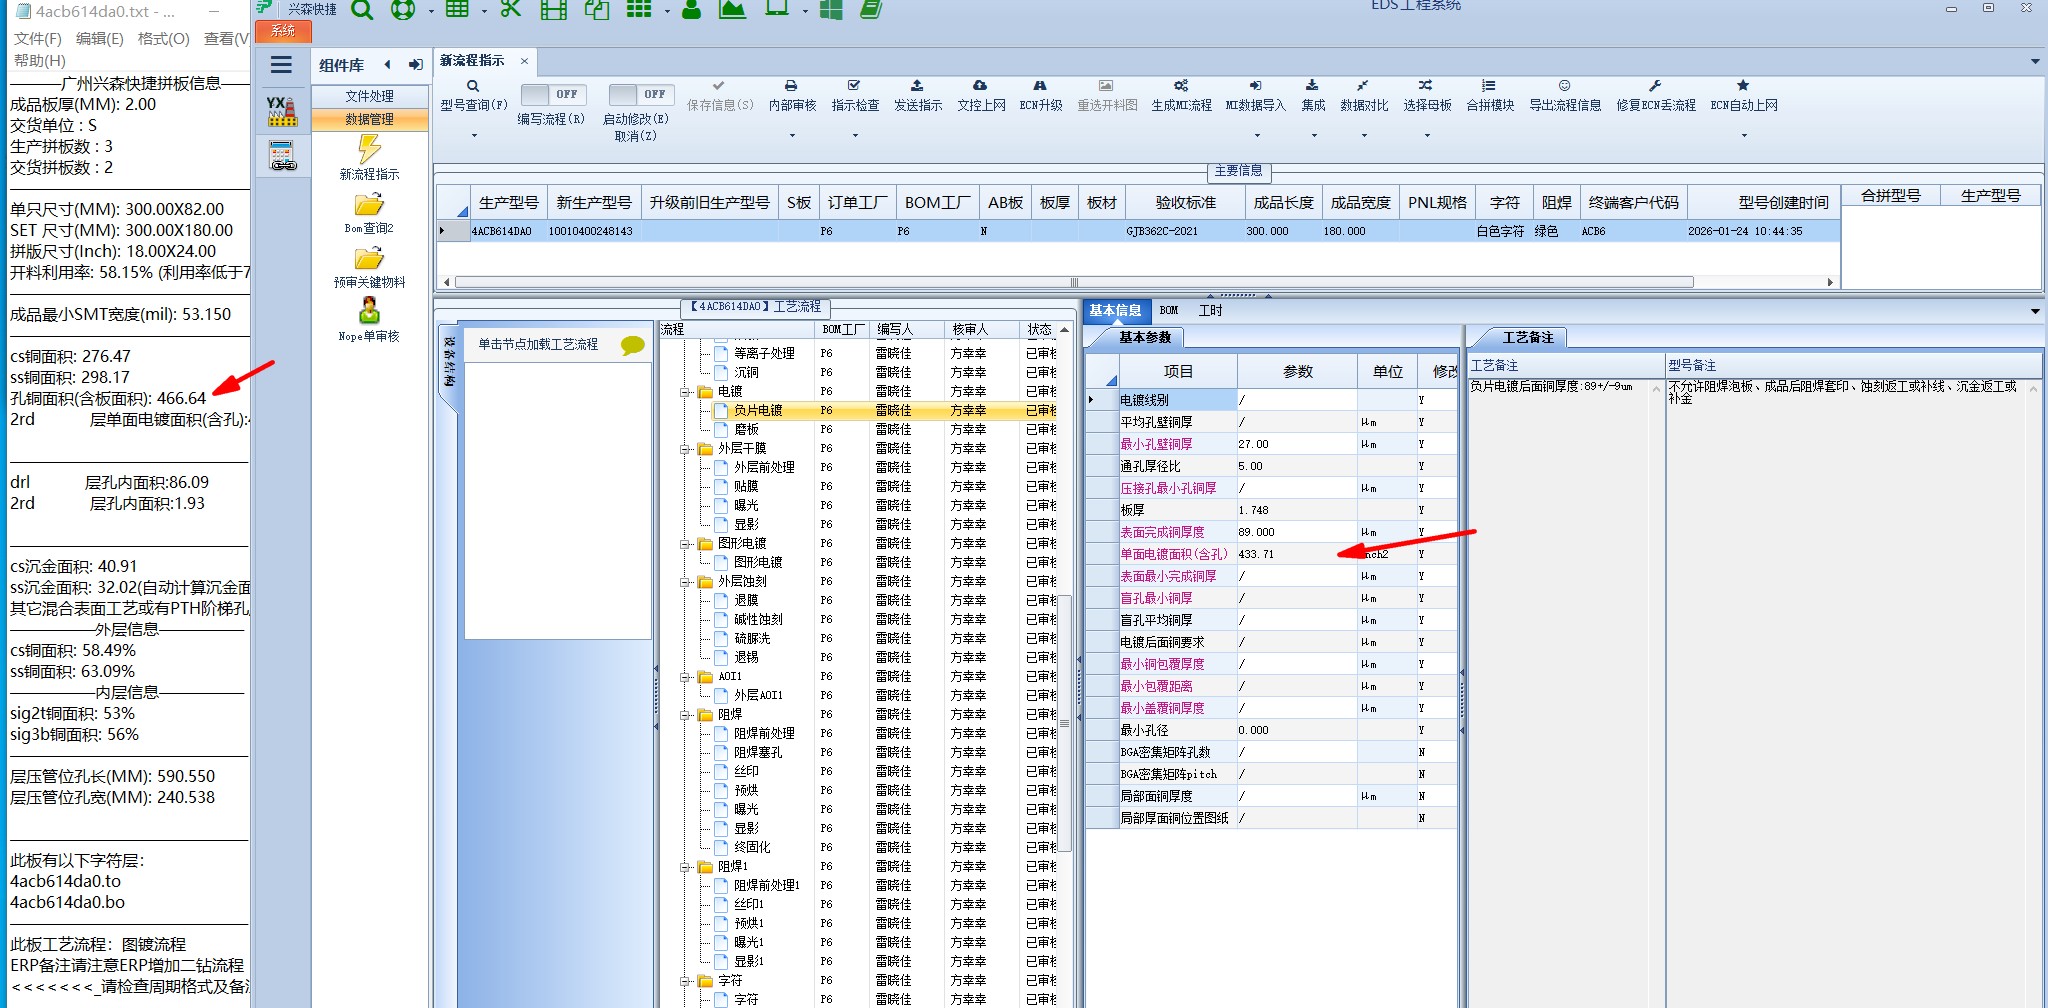Click 发送指示 upload button
2048x1008 pixels.
(918, 96)
